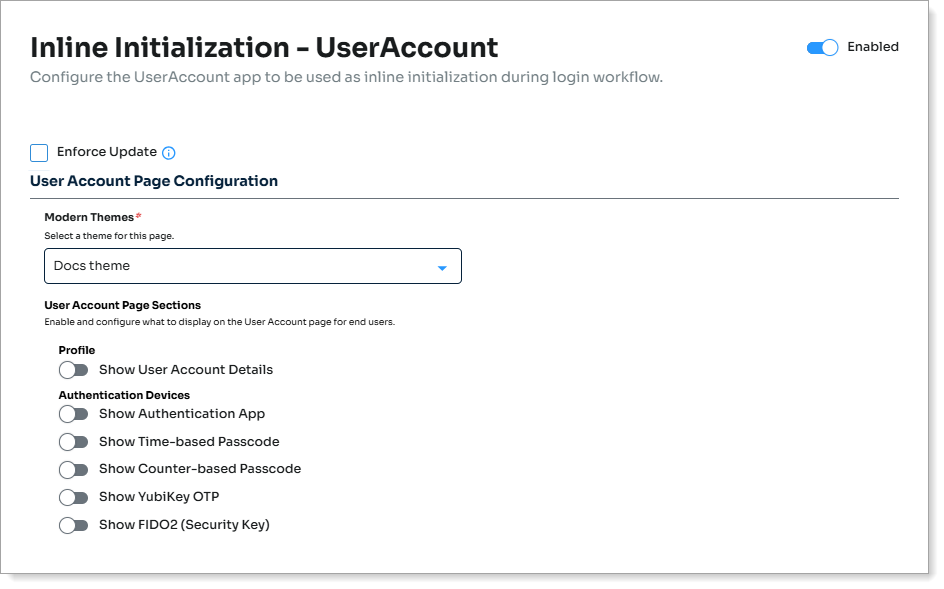This screenshot has width=944, height=589.
Task: Click the Enforce Update label text
Action: point(107,152)
